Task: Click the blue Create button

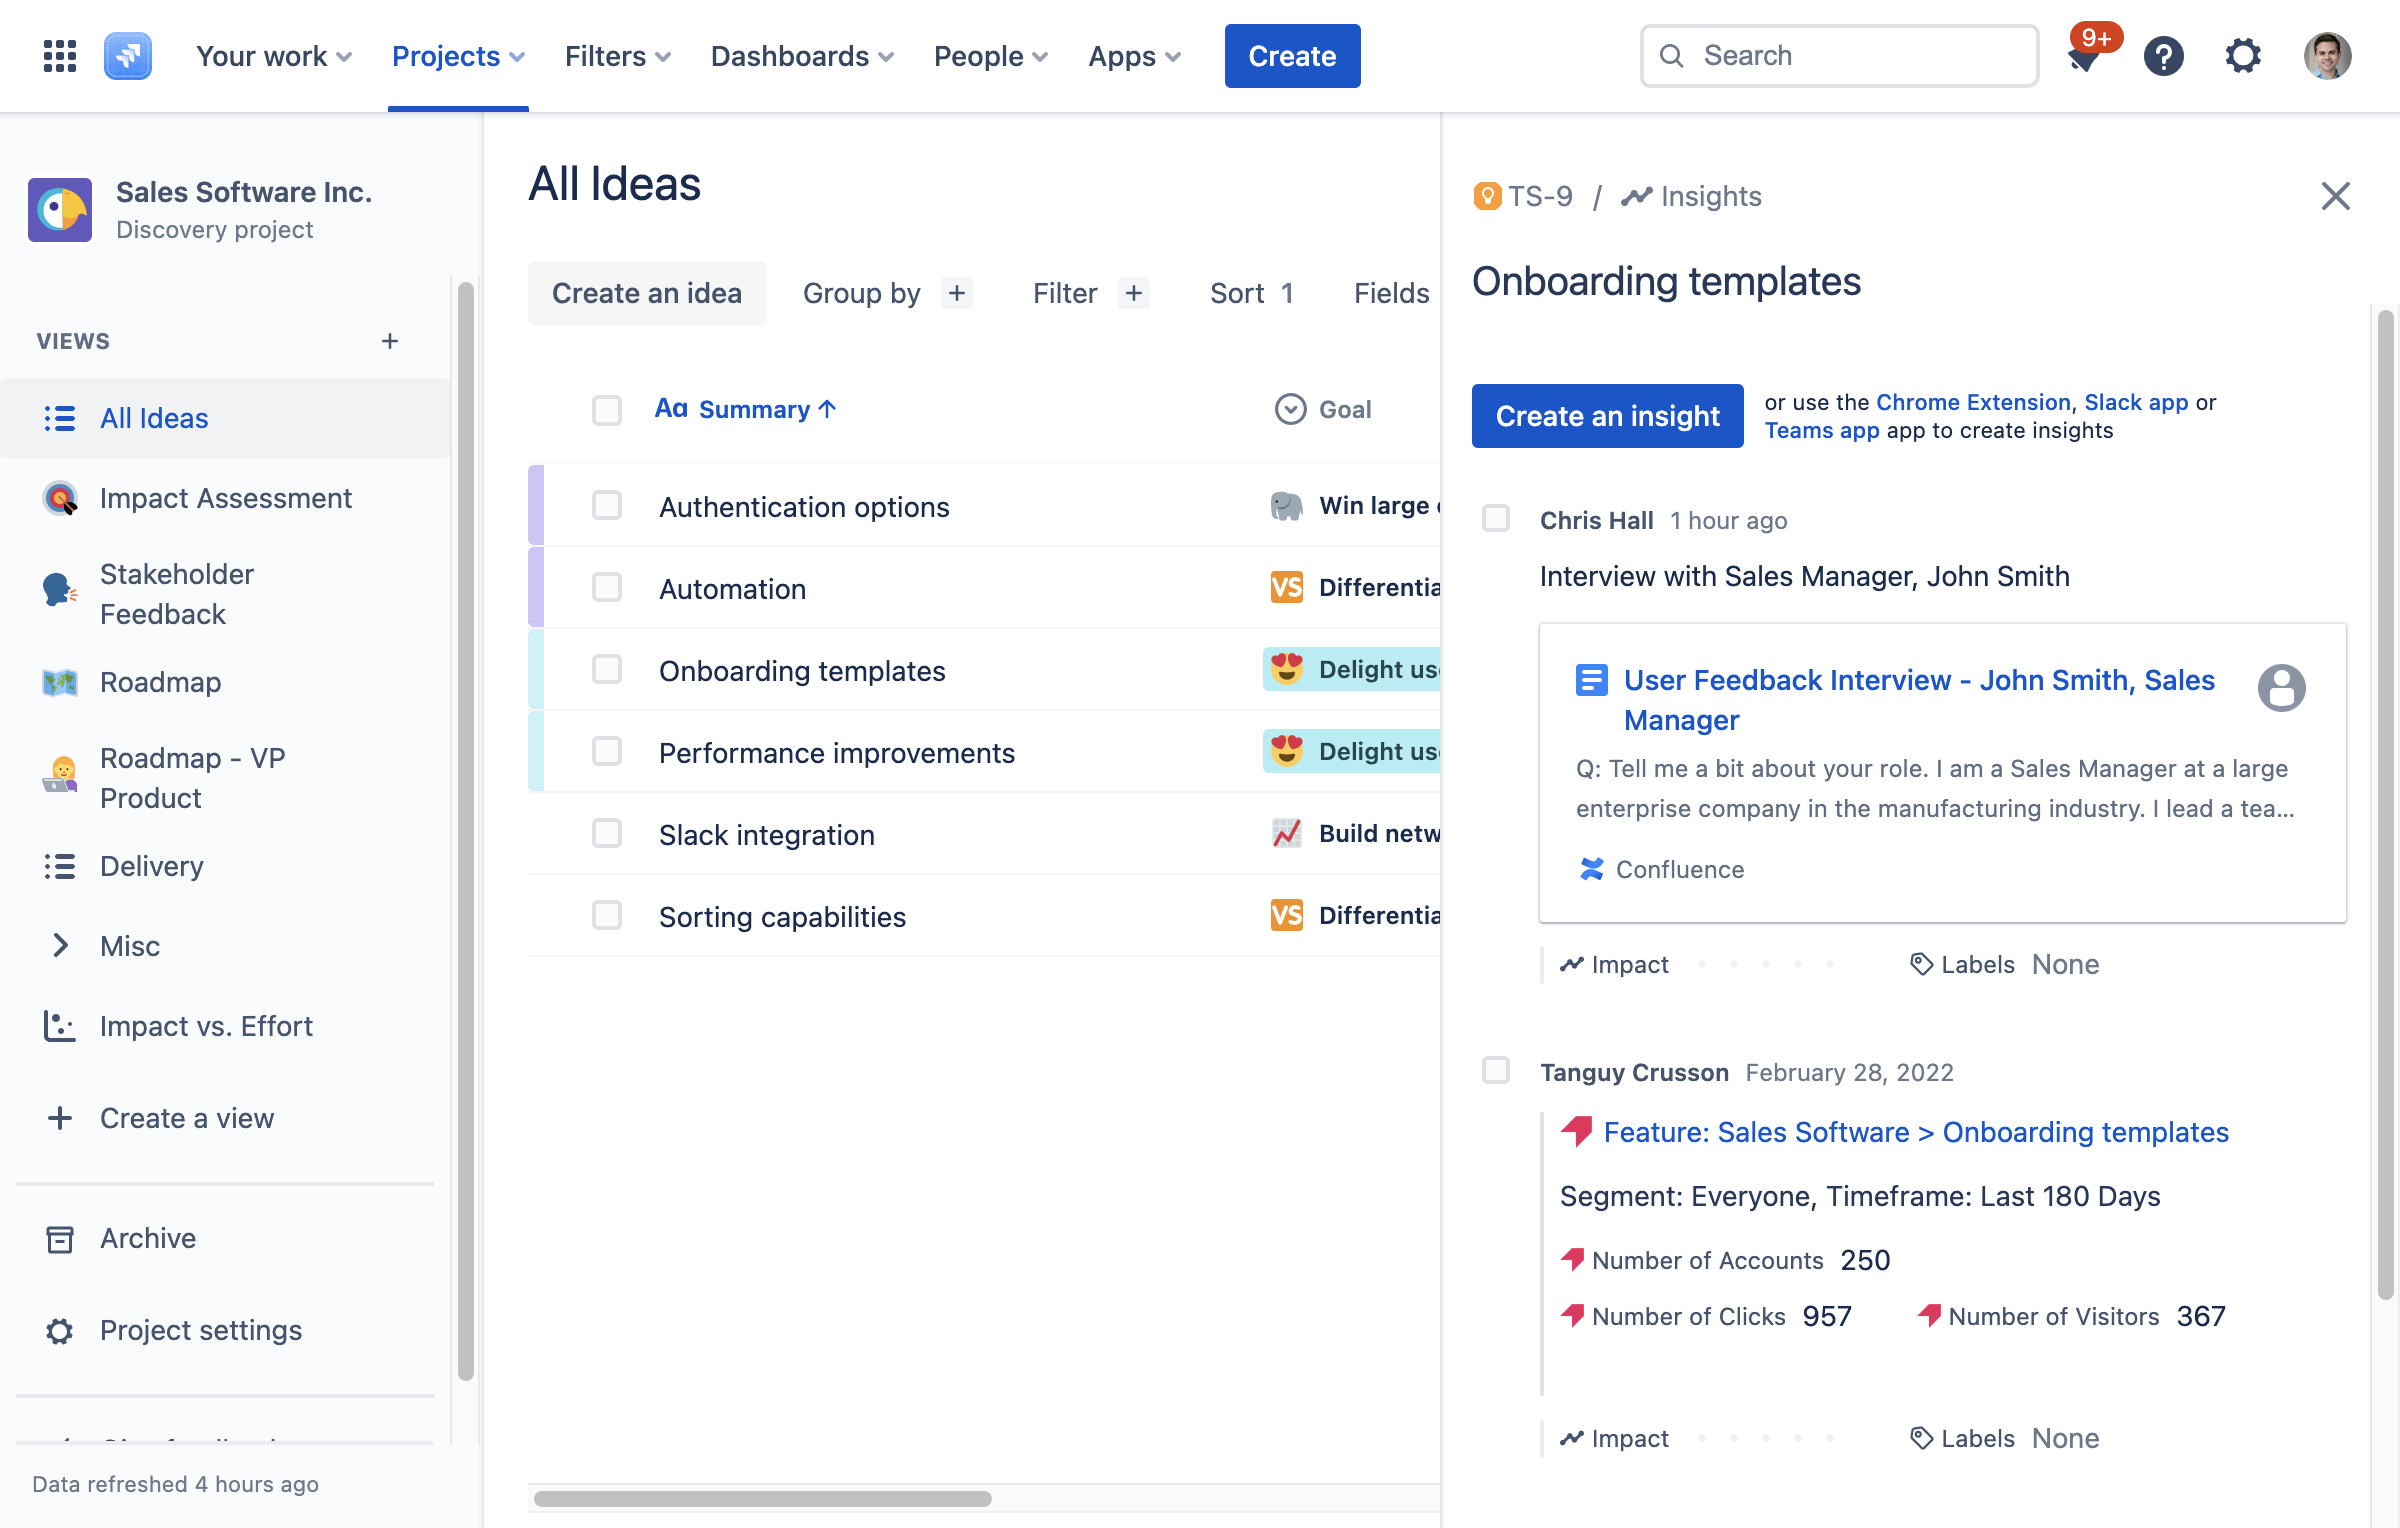Action: click(1292, 56)
